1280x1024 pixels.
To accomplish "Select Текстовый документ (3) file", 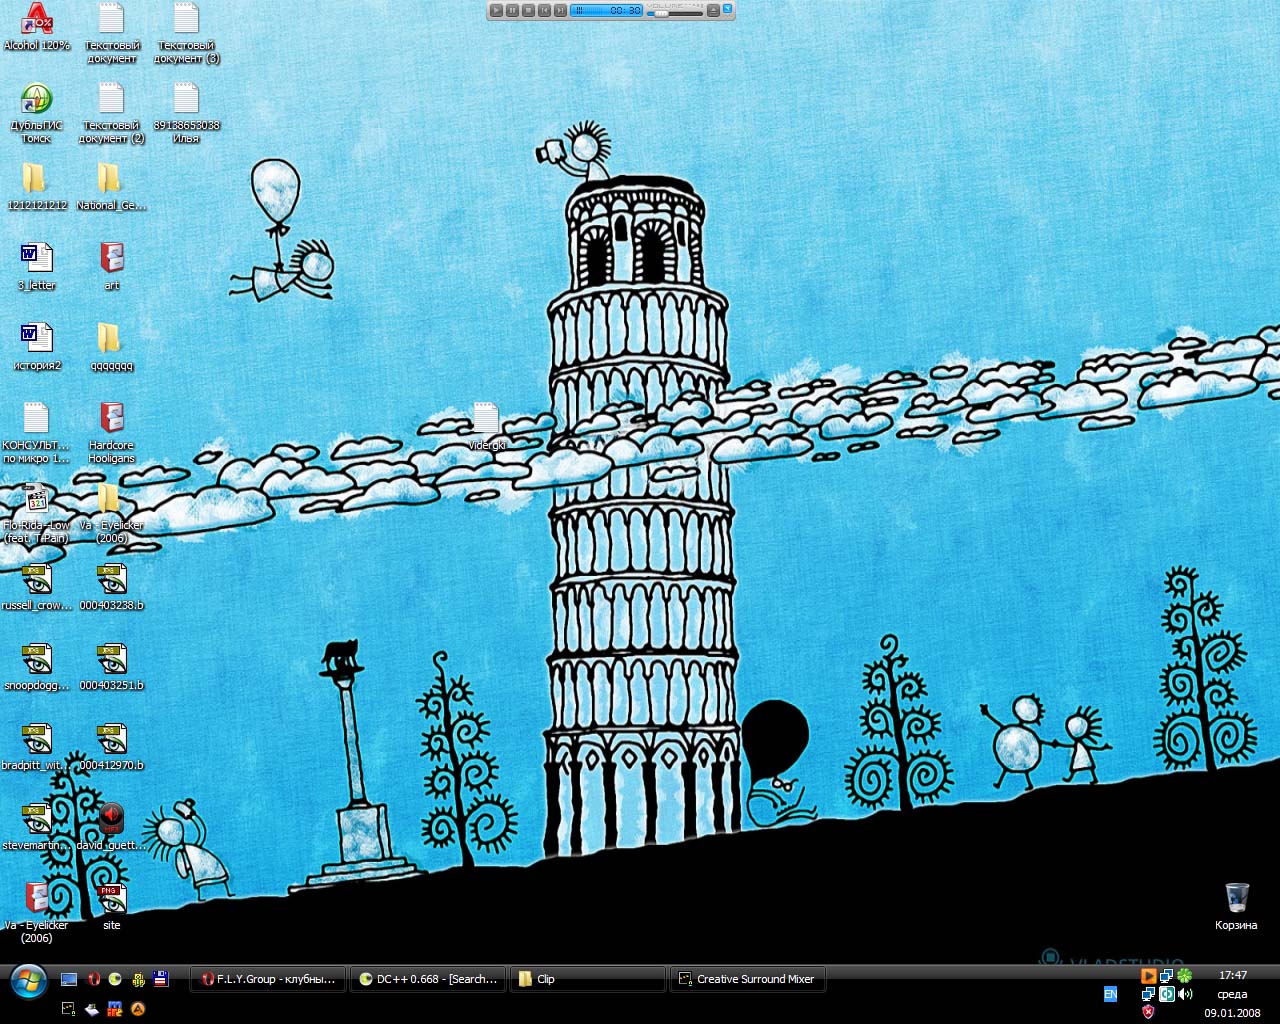I will pyautogui.click(x=186, y=33).
